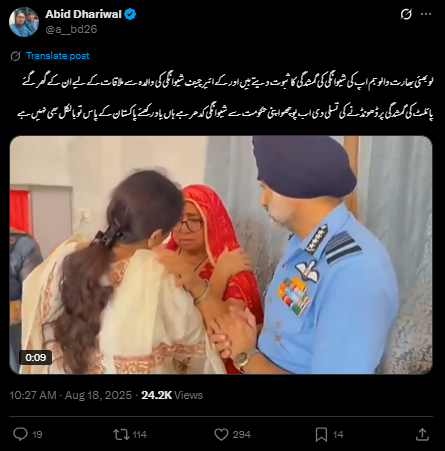This screenshot has width=445, height=451.
Task: Click the 0:09 video duration badge
Action: pyautogui.click(x=35, y=358)
